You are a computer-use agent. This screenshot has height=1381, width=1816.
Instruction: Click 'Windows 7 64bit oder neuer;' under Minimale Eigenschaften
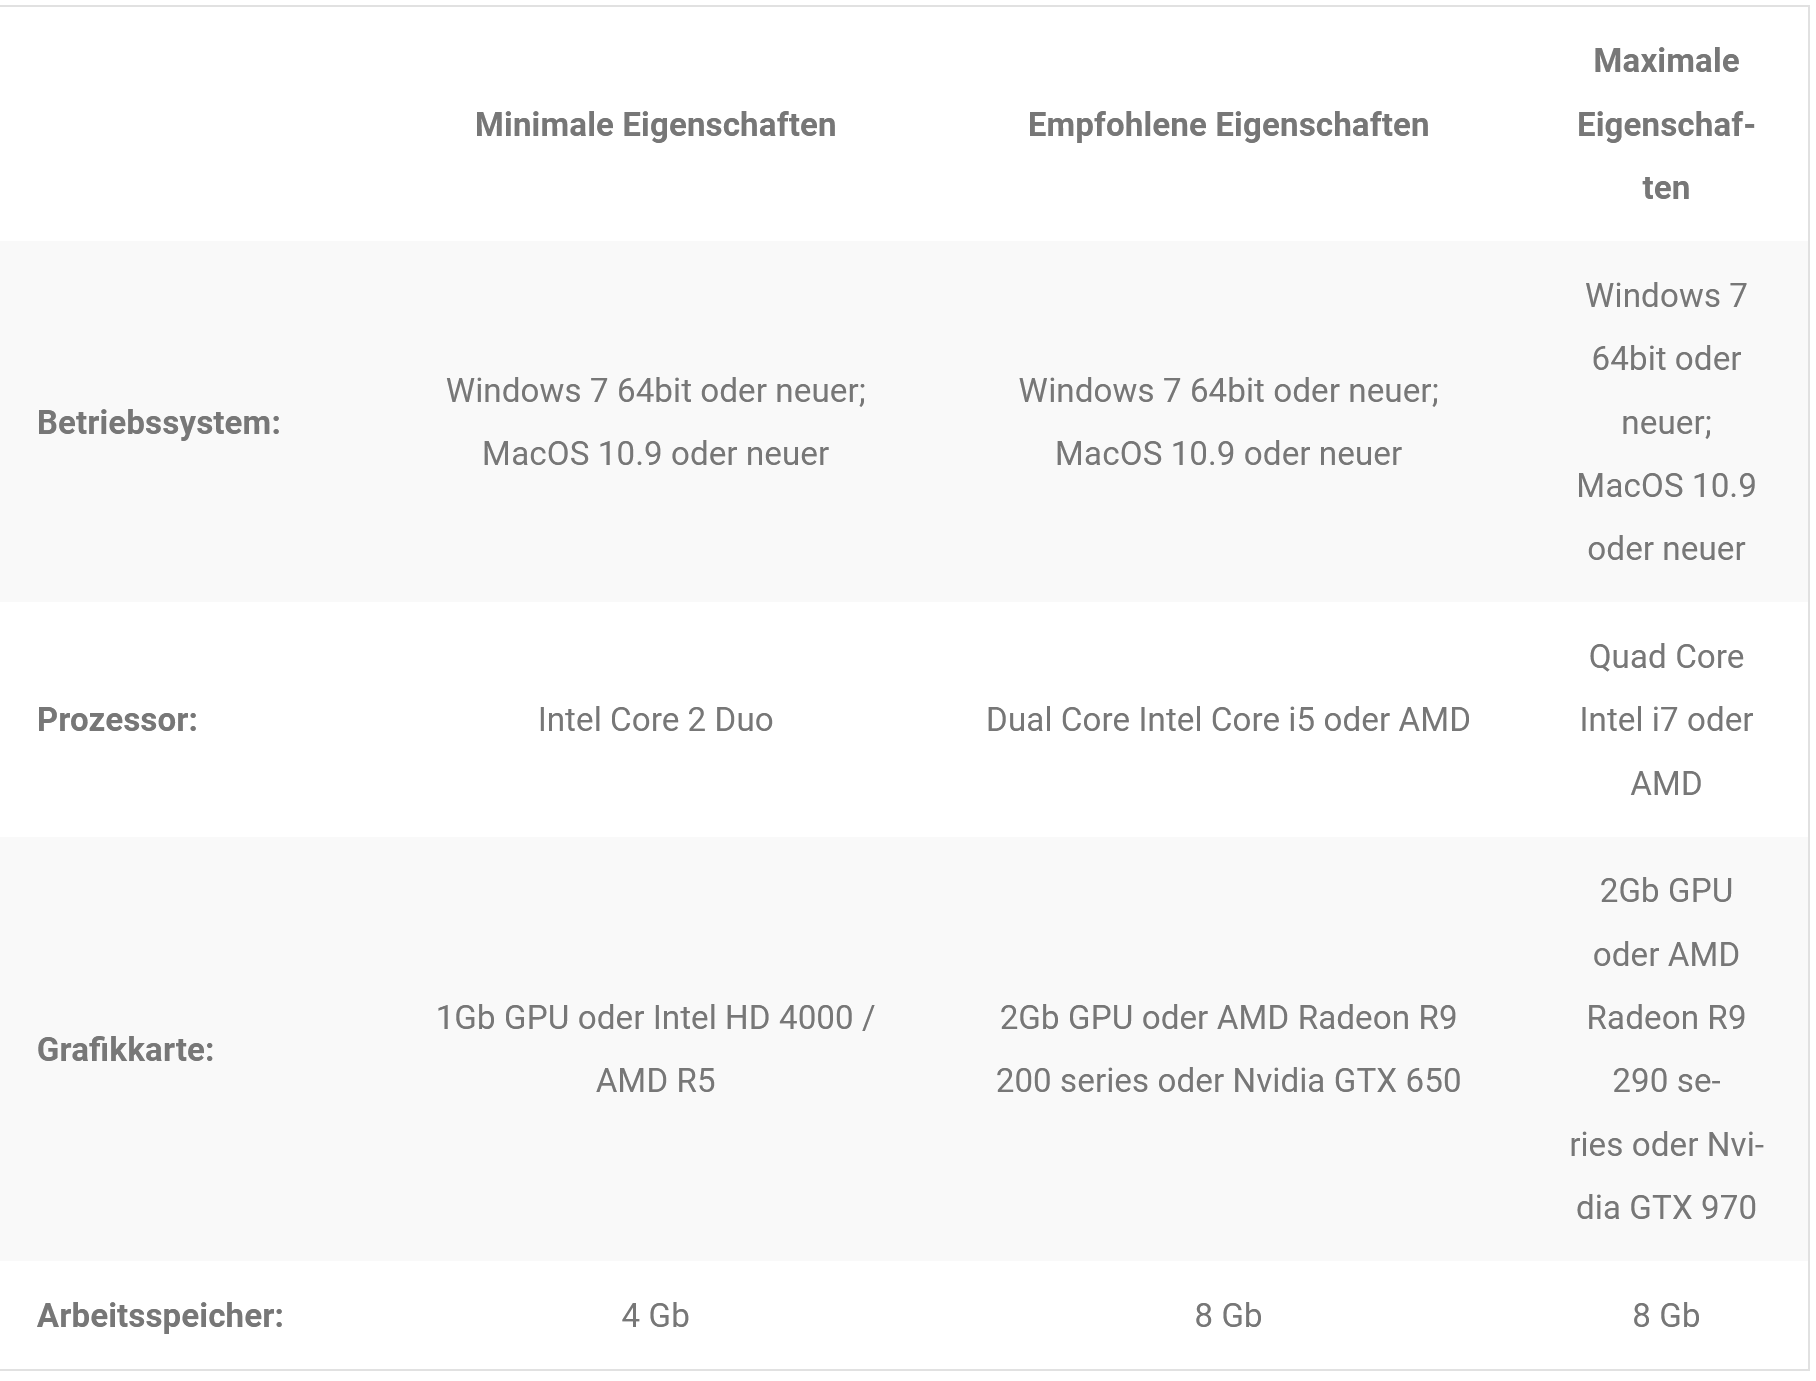click(x=655, y=390)
